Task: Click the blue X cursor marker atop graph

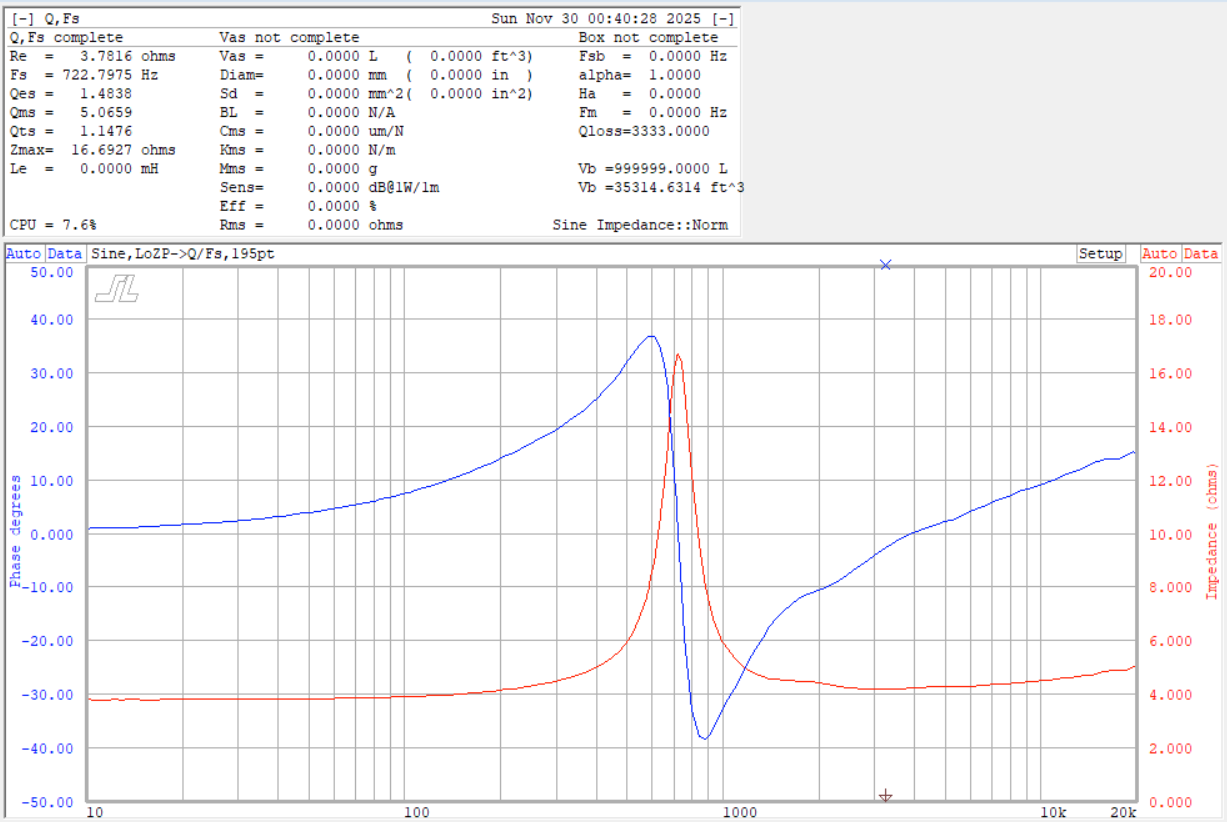Action: click(x=885, y=264)
